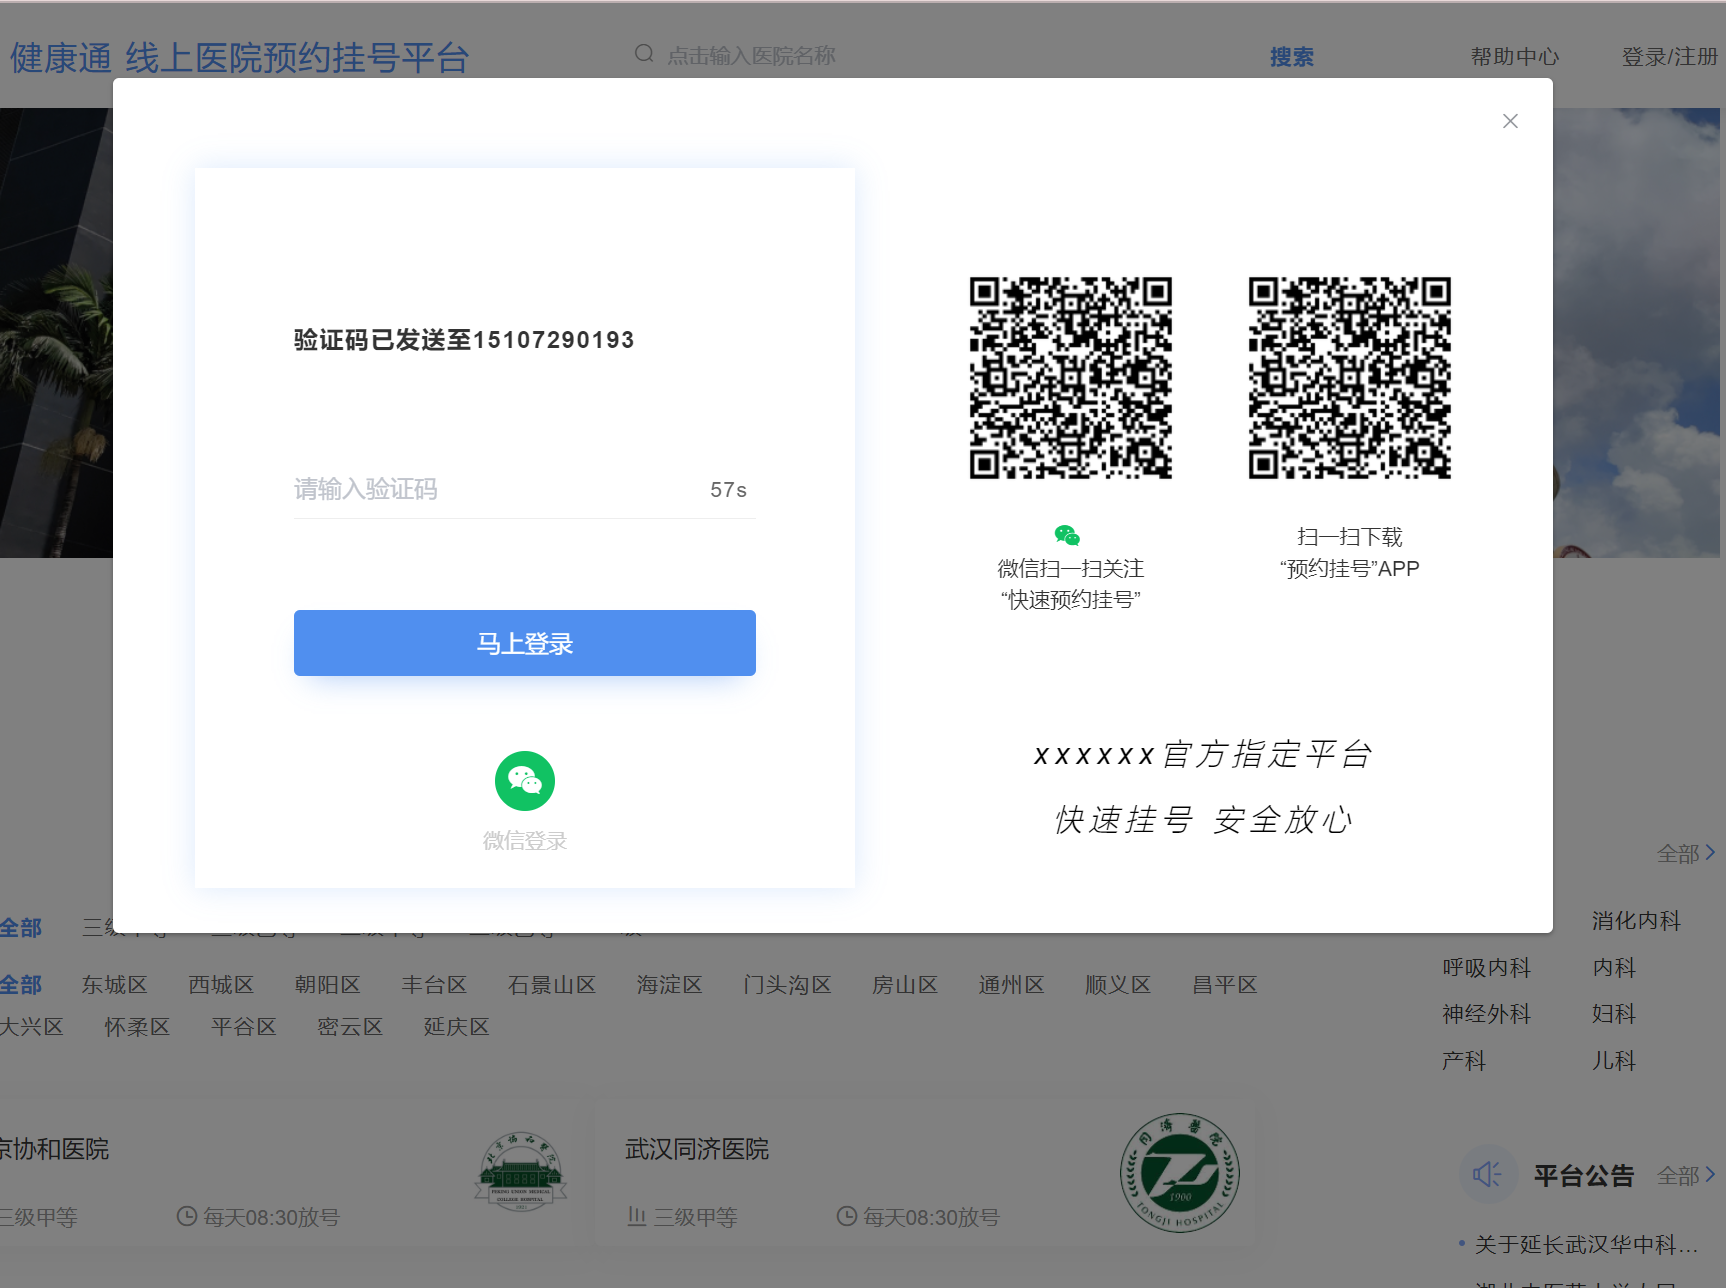The image size is (1726, 1288).
Task: Click the 搜索 search button
Action: click(x=1292, y=57)
